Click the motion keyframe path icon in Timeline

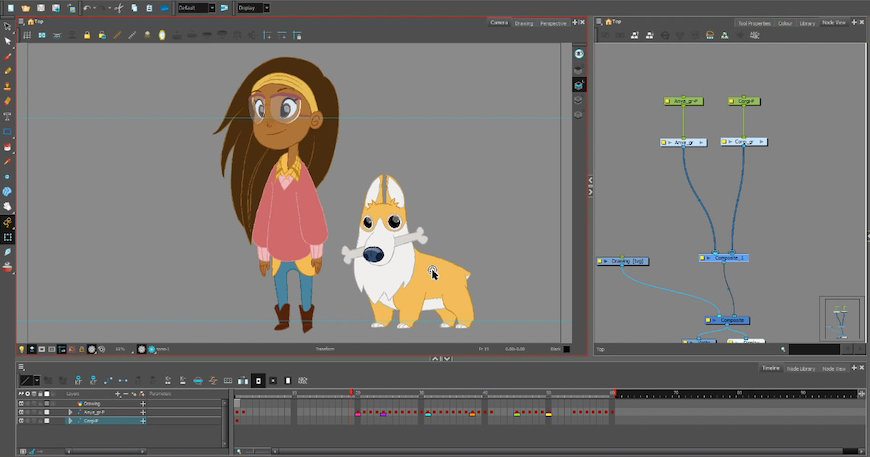(108, 380)
